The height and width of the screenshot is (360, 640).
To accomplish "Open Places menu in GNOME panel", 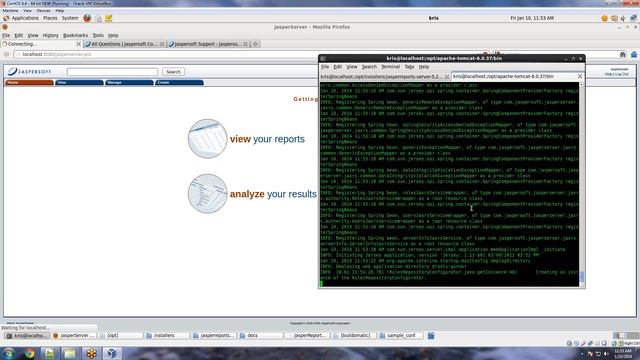I will point(50,18).
